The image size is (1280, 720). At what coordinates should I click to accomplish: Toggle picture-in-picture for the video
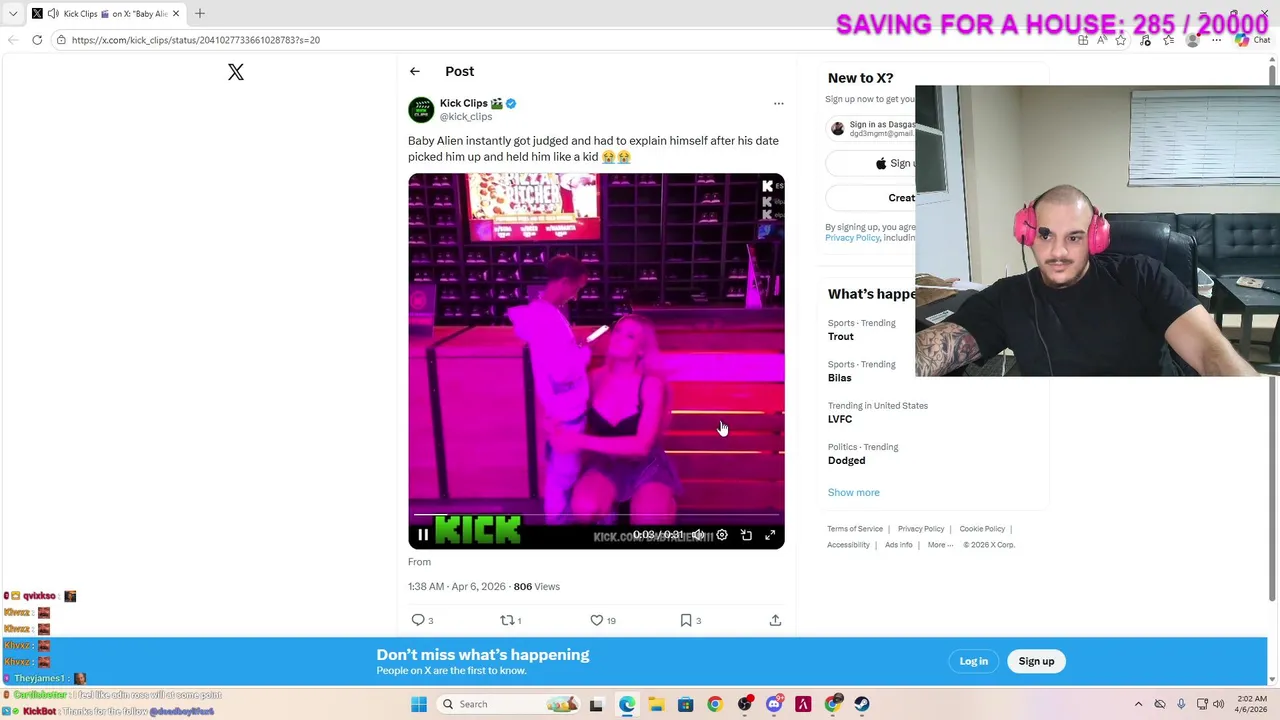[x=746, y=535]
